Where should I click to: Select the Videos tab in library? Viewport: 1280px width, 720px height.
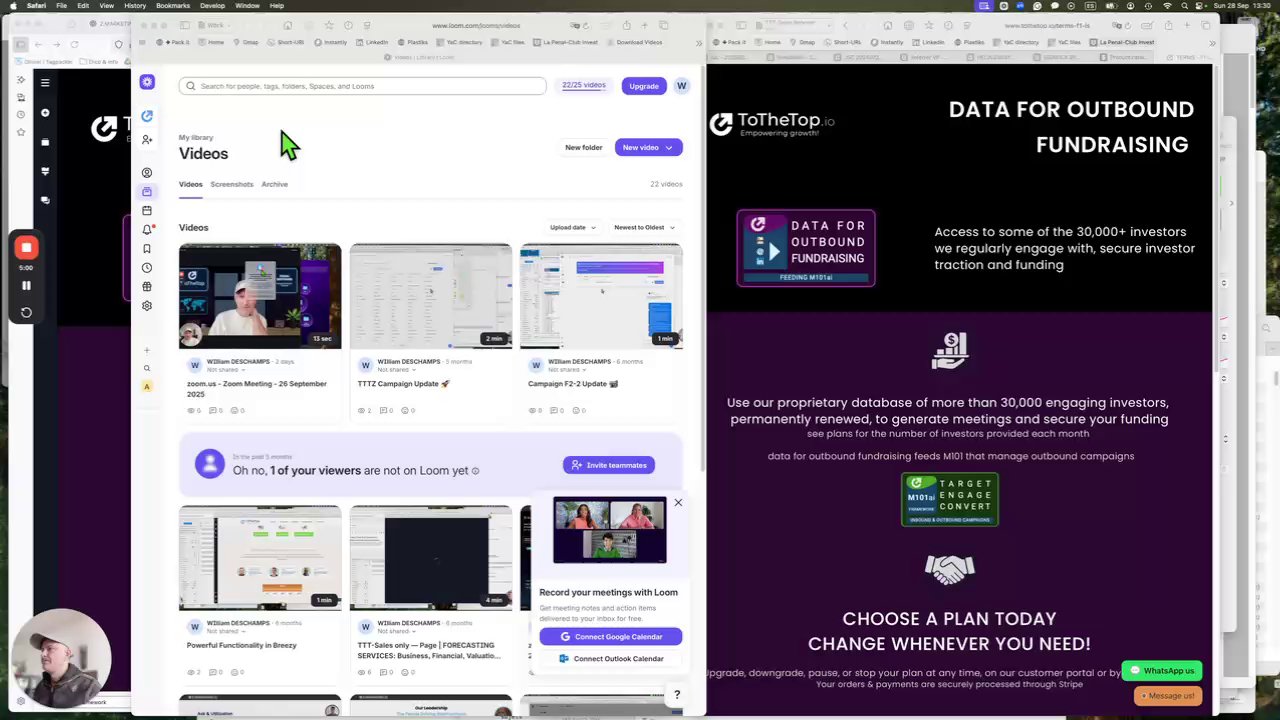(191, 184)
